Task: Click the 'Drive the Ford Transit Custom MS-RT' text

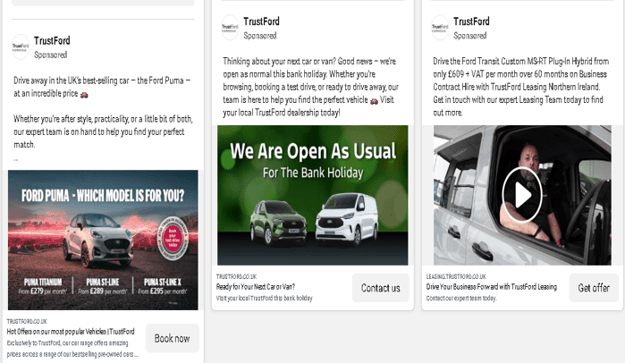Action: pos(521,87)
